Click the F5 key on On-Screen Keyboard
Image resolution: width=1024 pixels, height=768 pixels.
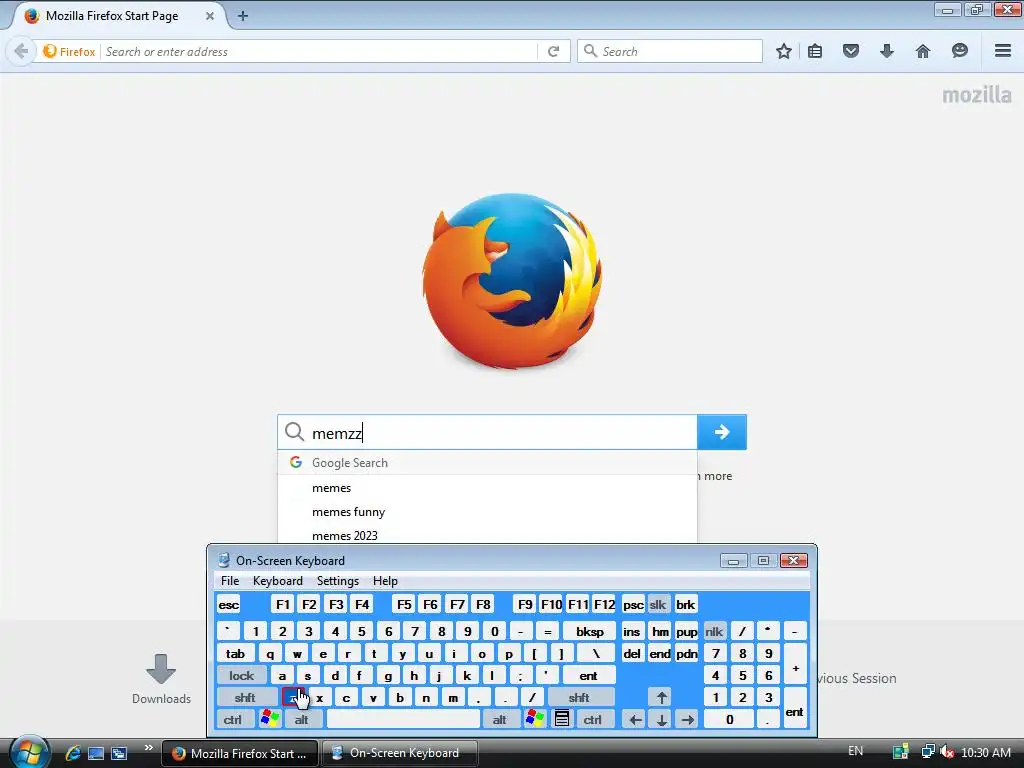pos(404,605)
